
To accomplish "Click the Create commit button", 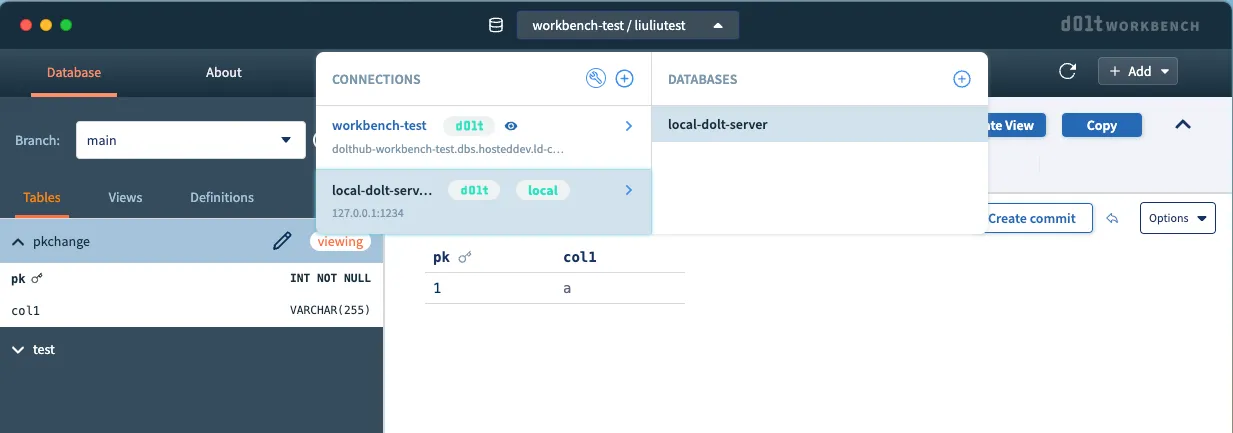I will (1033, 218).
